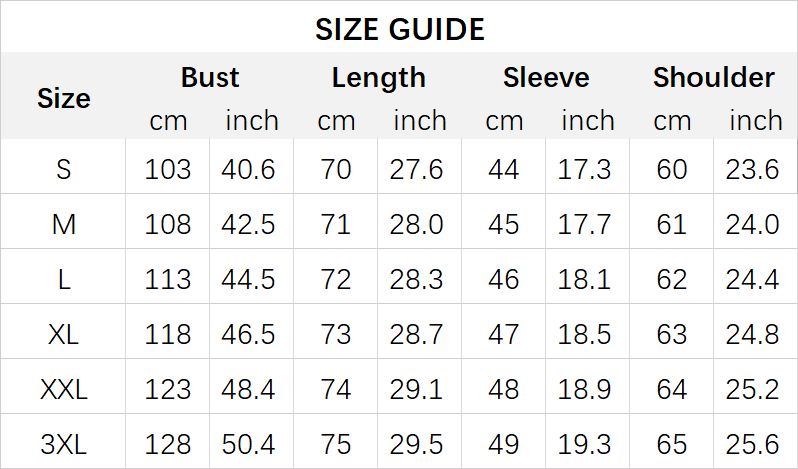Select the M size row label
The image size is (798, 469).
click(64, 224)
